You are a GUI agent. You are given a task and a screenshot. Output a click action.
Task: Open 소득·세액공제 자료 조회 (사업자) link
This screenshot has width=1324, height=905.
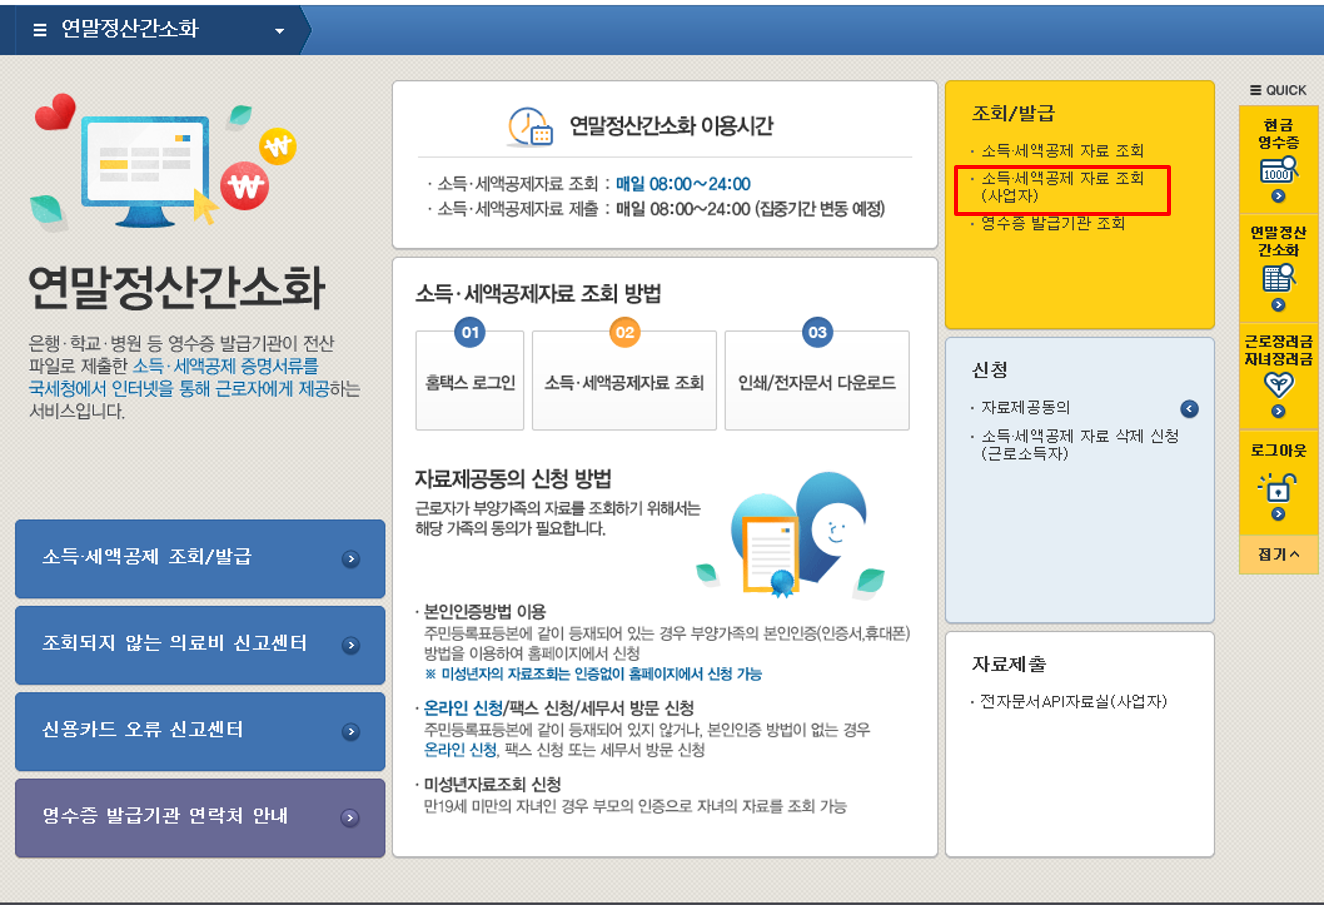[1062, 187]
